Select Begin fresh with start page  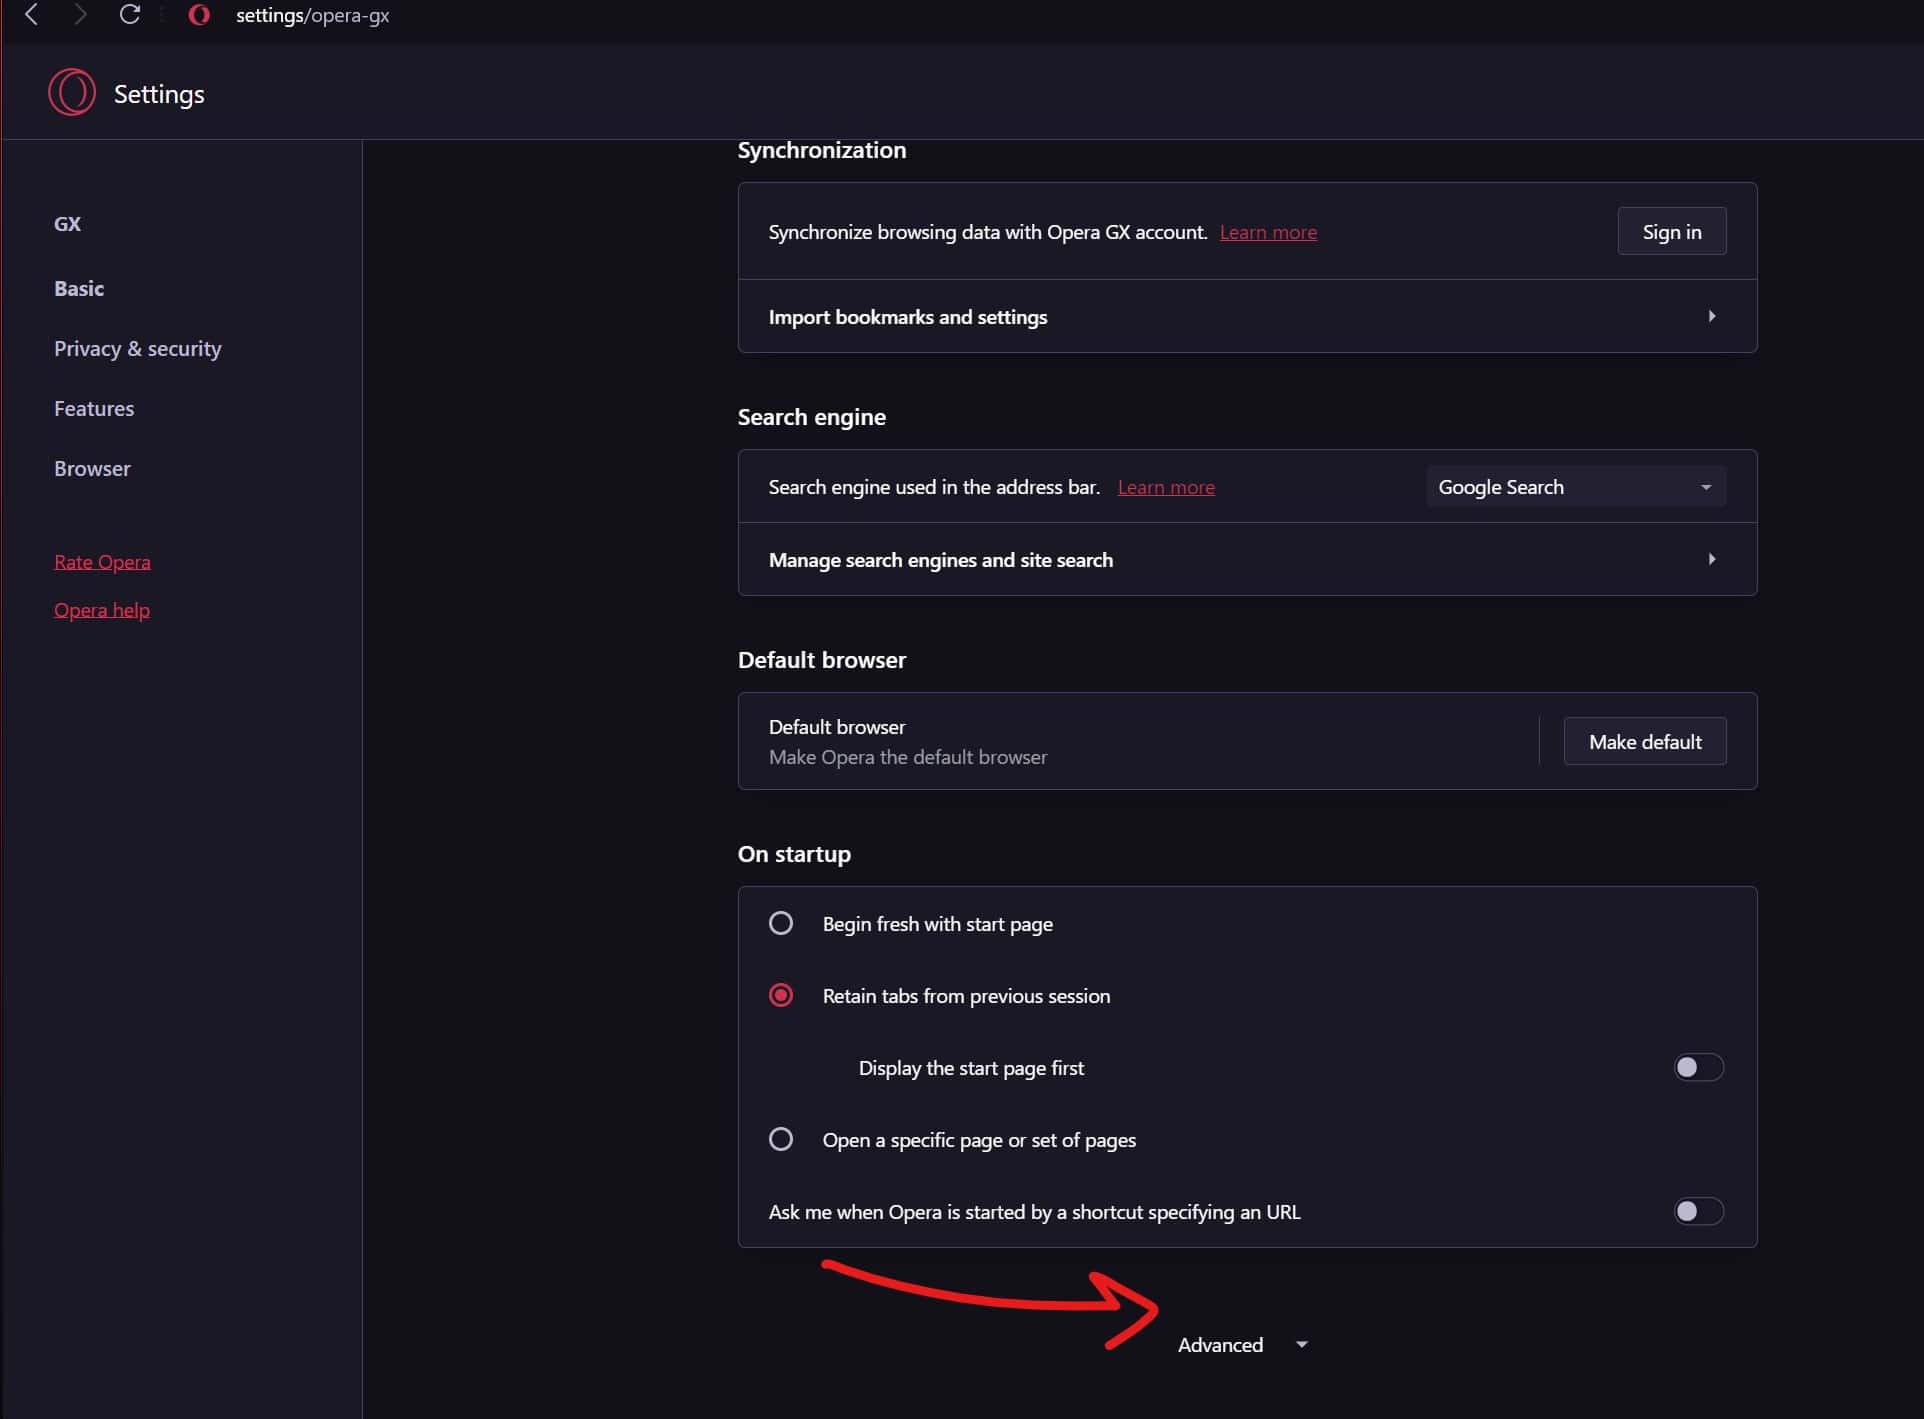click(781, 923)
